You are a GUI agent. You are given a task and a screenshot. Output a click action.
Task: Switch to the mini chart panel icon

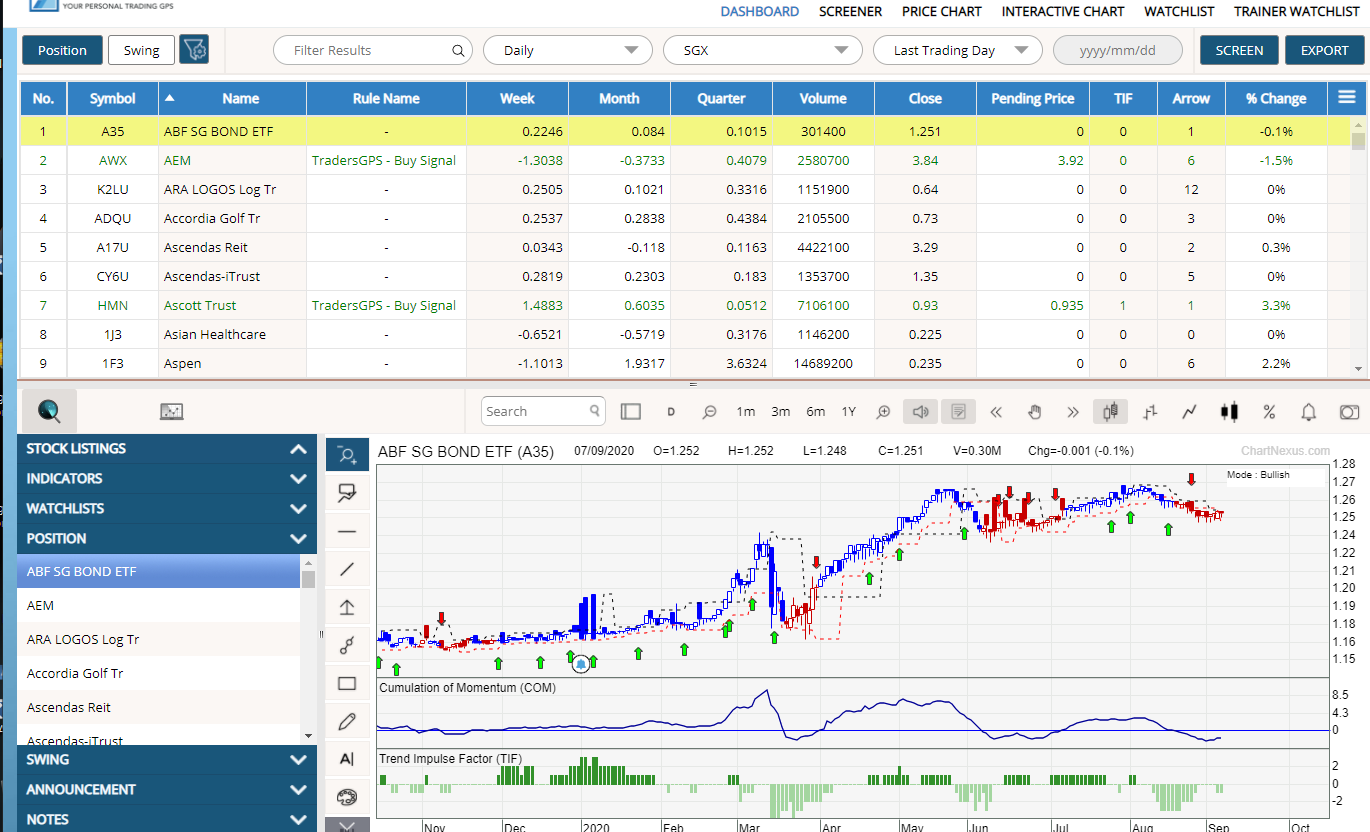click(172, 411)
